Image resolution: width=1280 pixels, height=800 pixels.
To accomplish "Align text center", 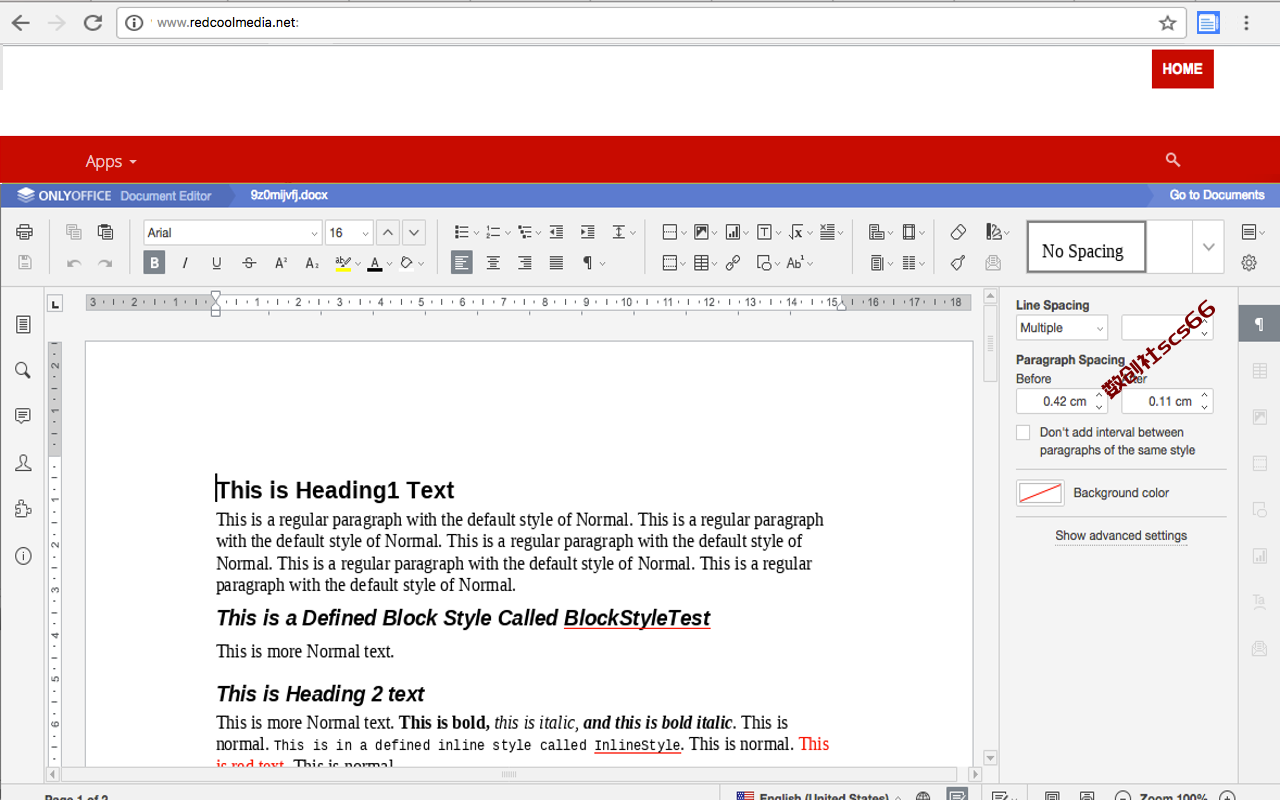I will 493,263.
